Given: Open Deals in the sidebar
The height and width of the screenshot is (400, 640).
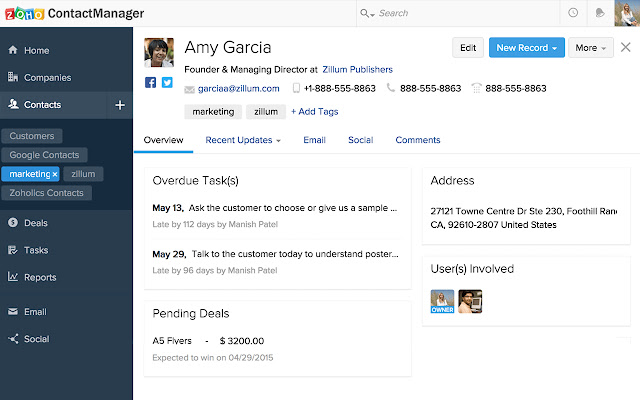Looking at the screenshot, I should coord(36,223).
